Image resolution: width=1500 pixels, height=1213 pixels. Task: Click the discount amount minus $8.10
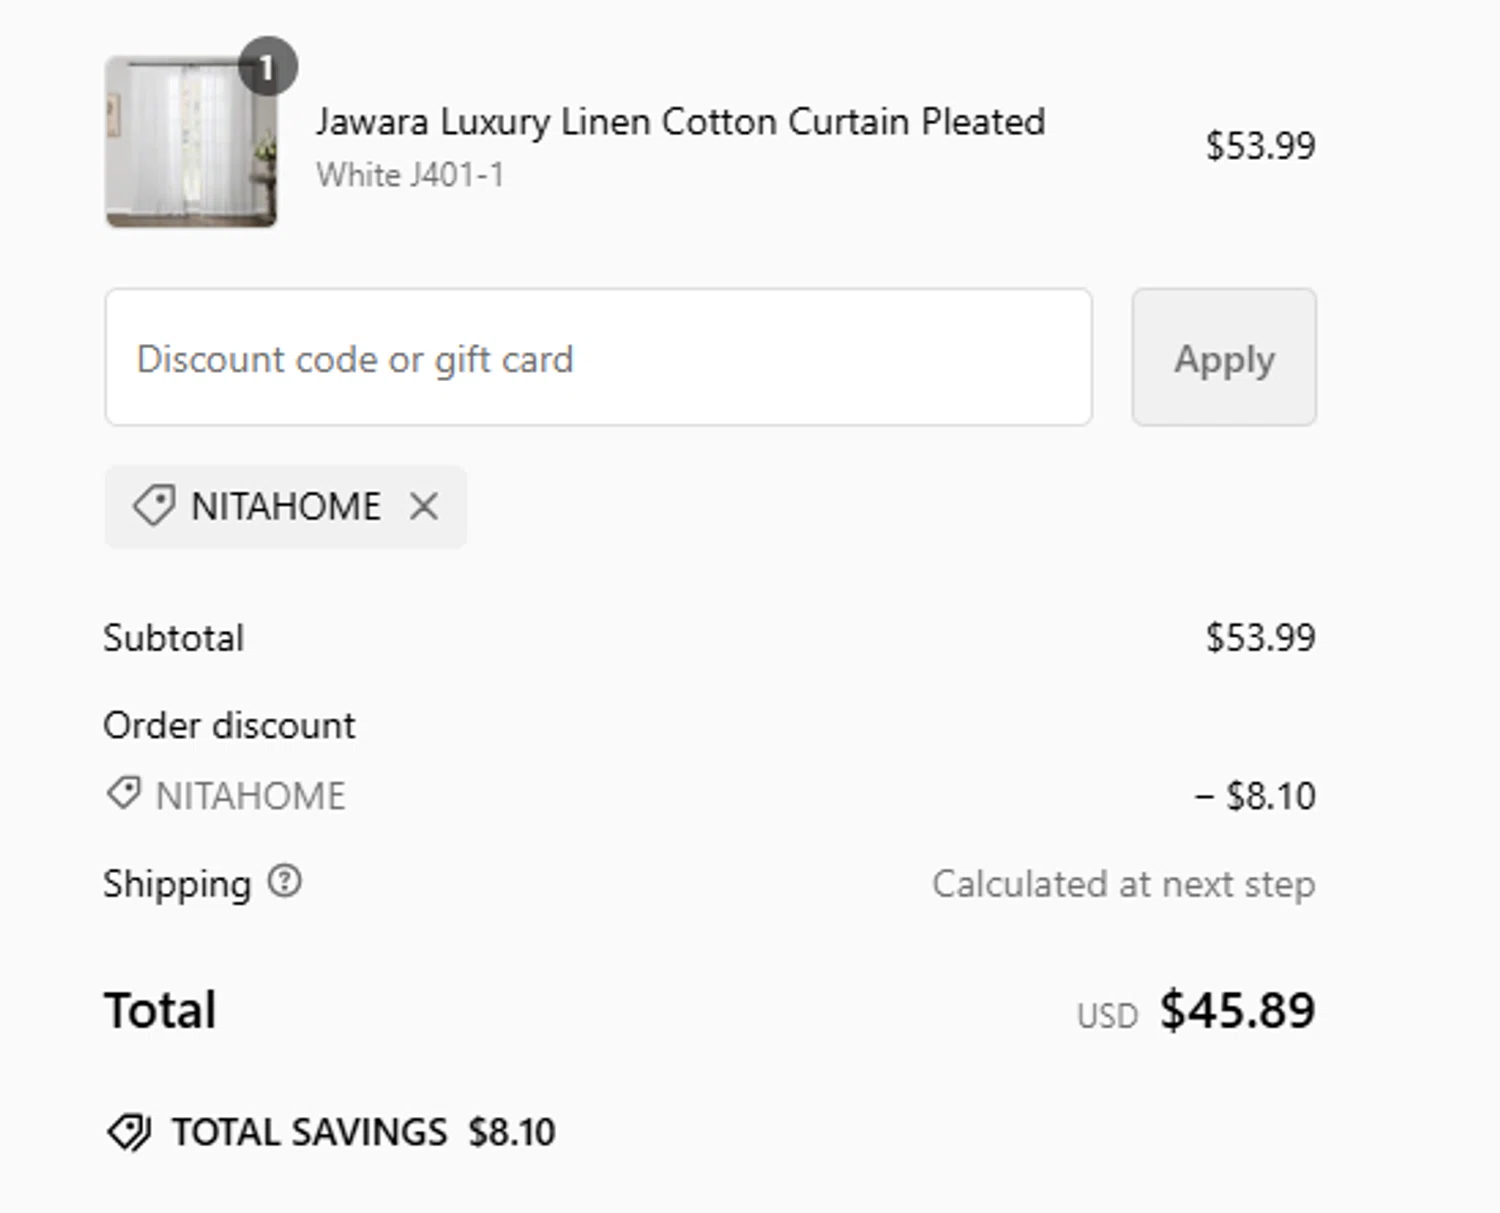coord(1256,796)
